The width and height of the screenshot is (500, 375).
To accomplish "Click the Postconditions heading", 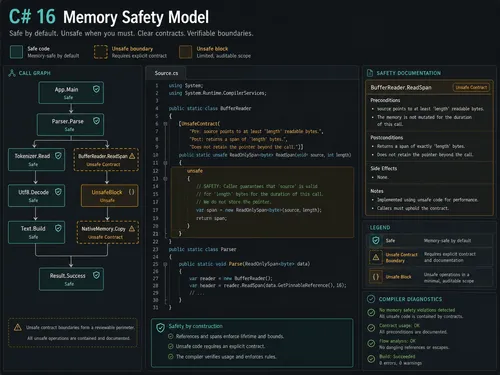I will pos(387,137).
